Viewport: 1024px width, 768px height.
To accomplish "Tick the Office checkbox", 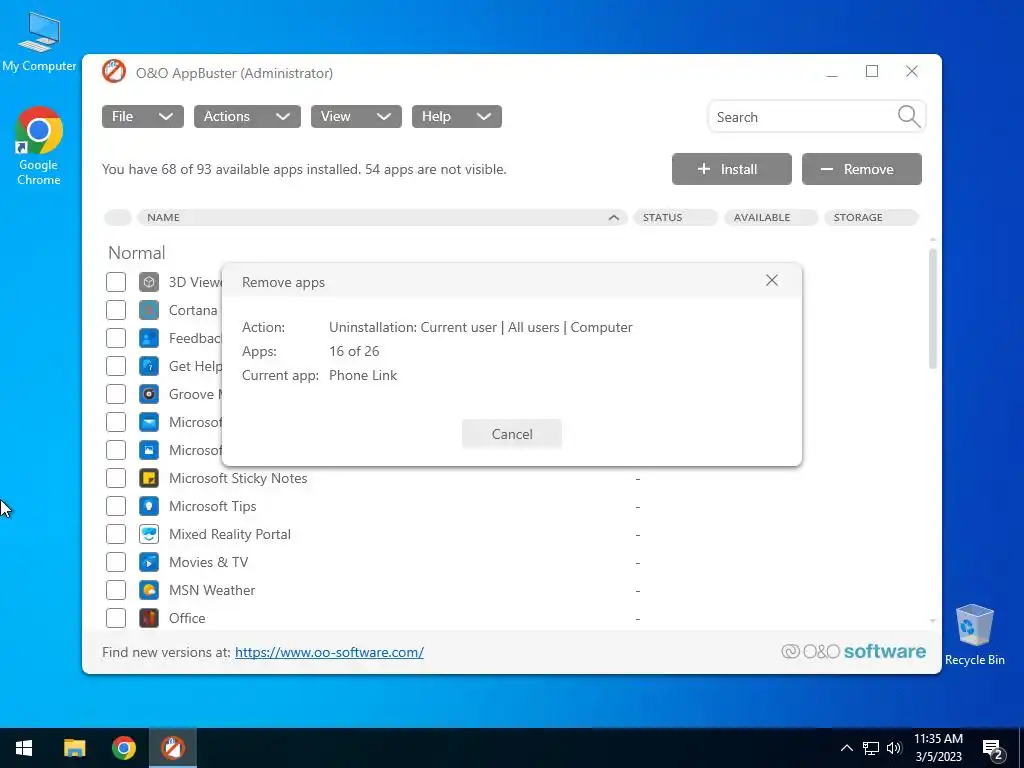I will tap(116, 618).
